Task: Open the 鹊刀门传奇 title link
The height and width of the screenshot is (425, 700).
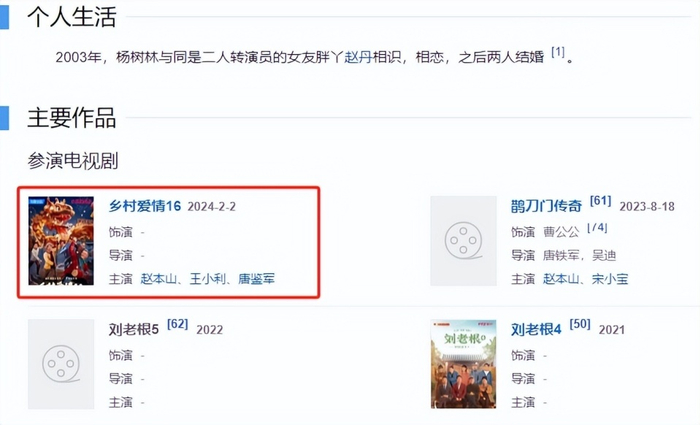Action: (547, 206)
